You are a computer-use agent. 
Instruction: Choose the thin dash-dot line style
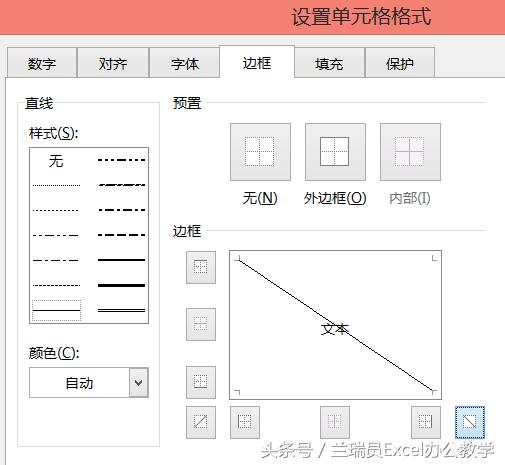tap(56, 260)
